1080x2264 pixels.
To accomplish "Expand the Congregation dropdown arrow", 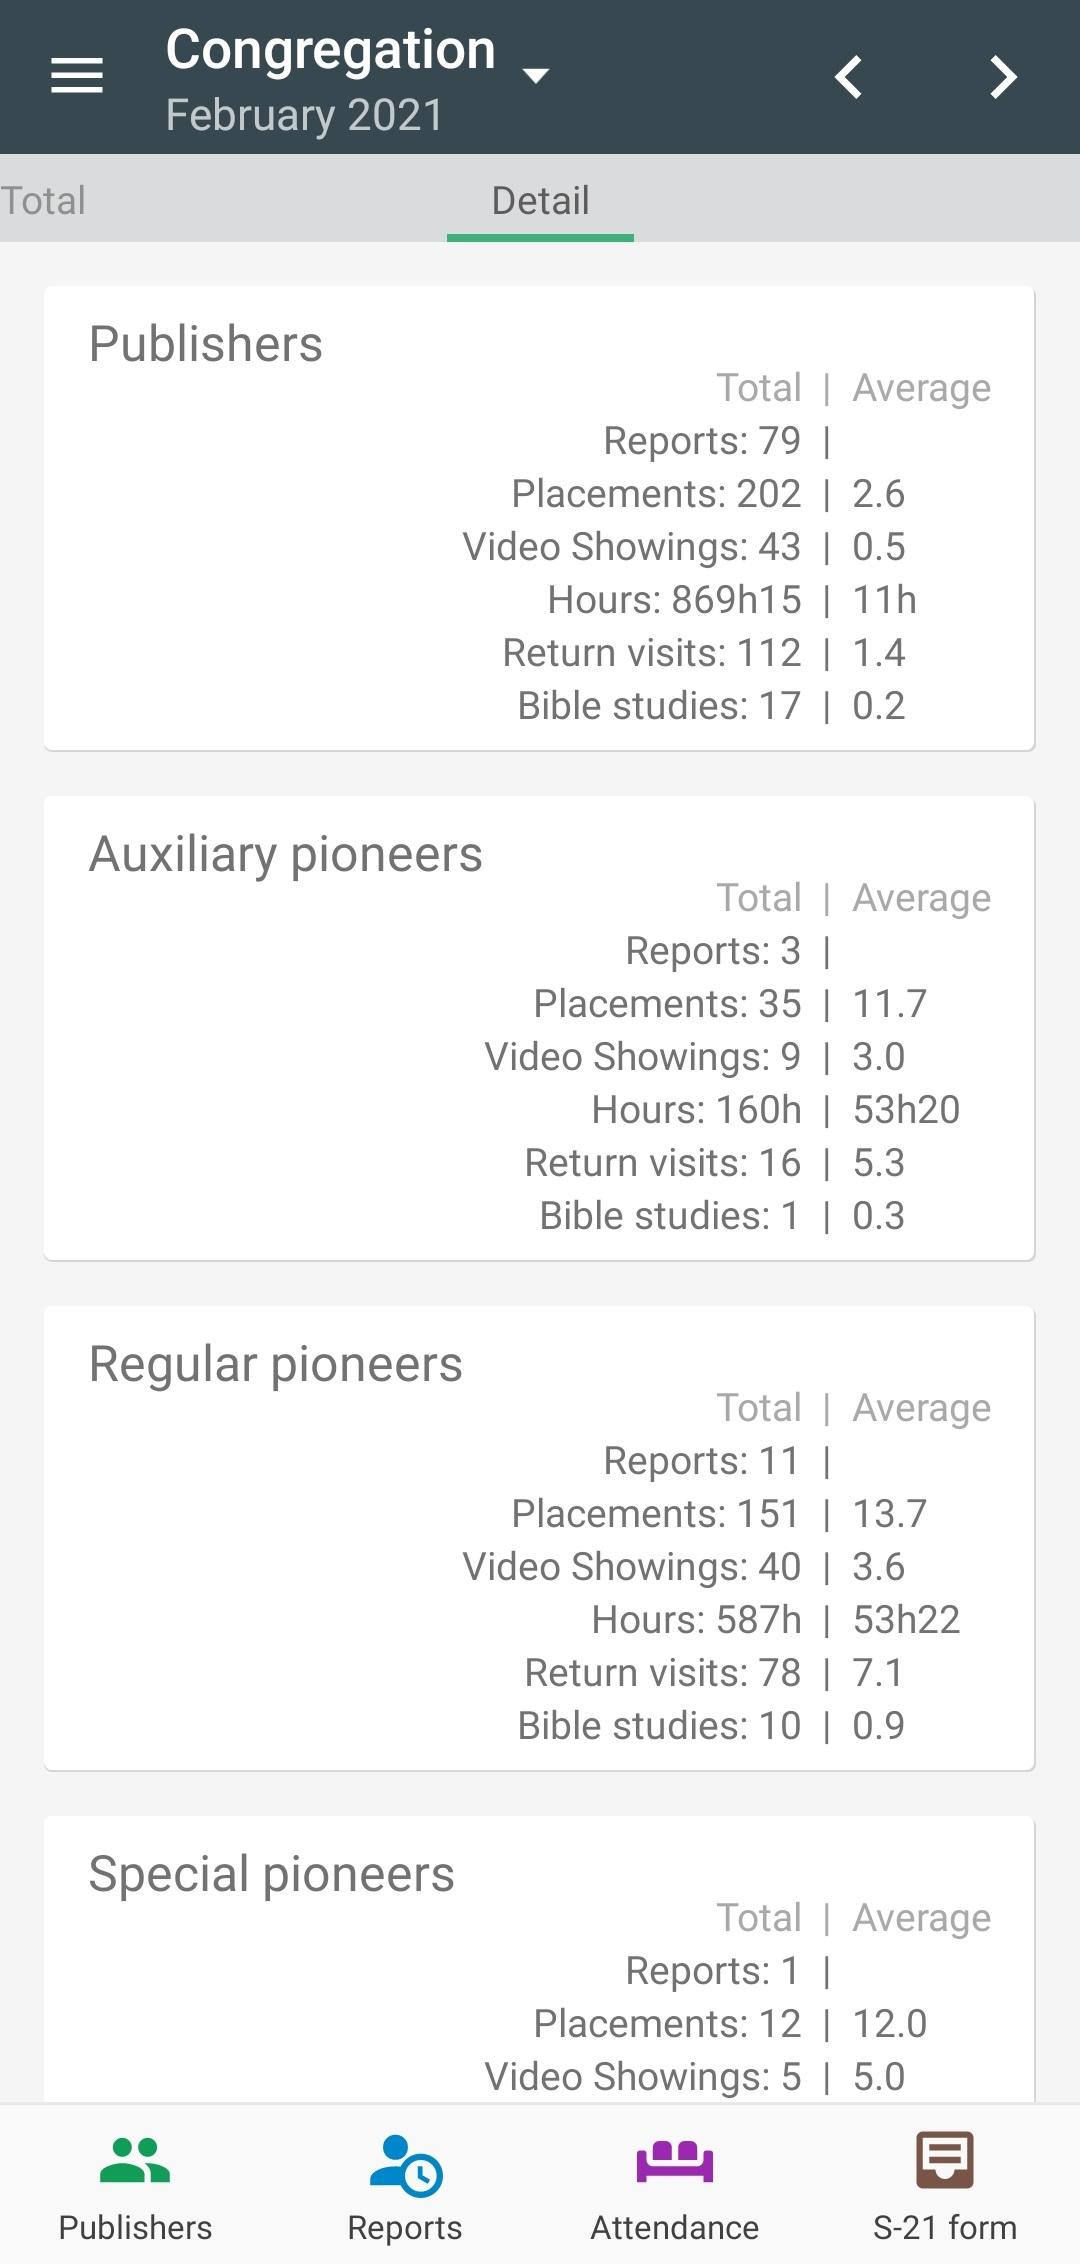I will 536,75.
